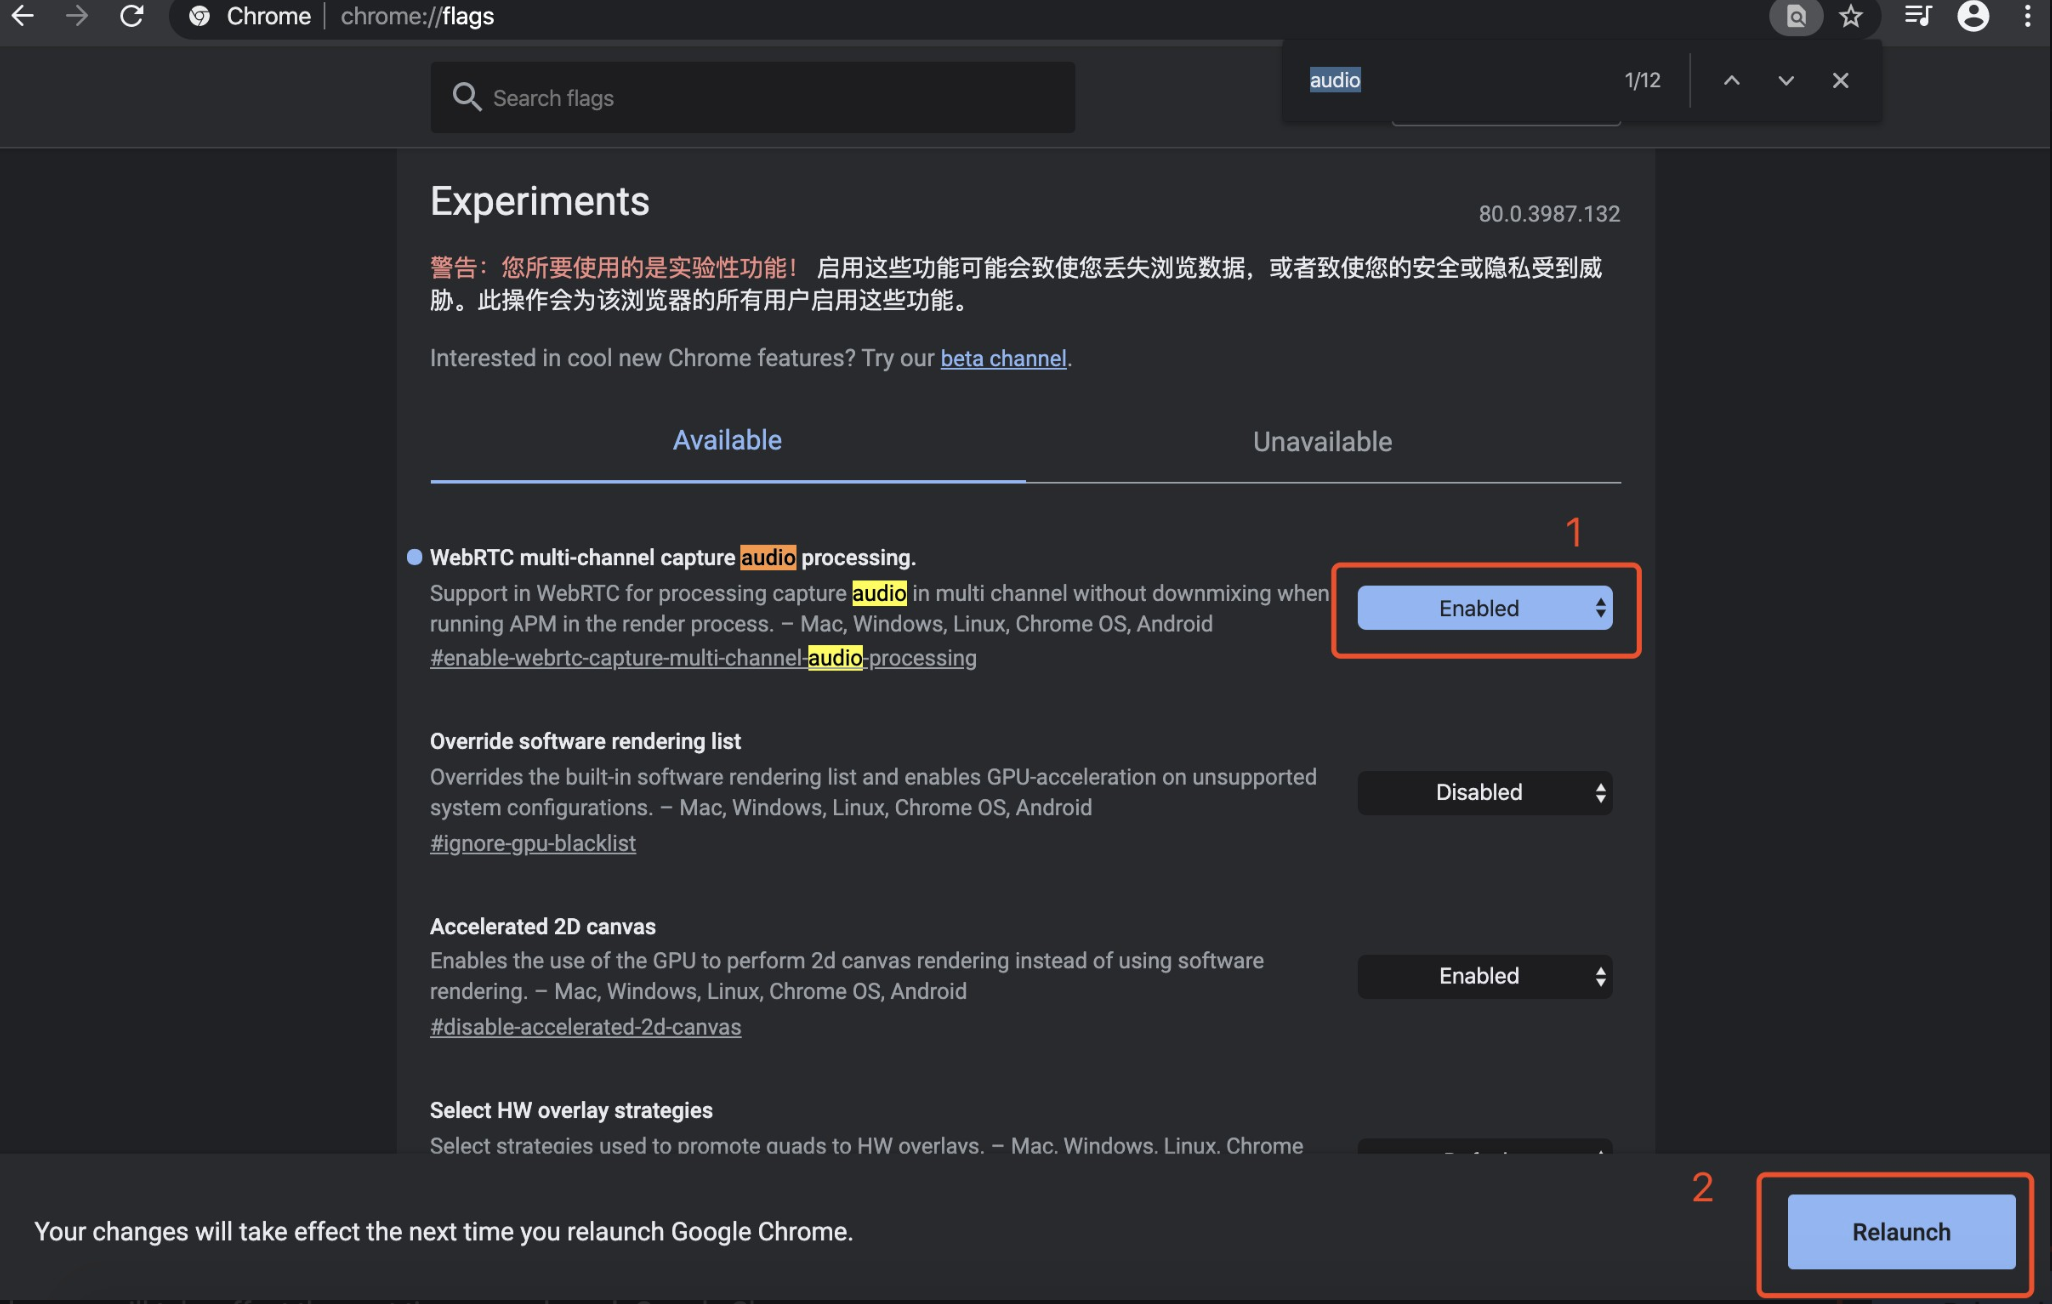
Task: Reload the chrome://flags page
Action: (131, 16)
